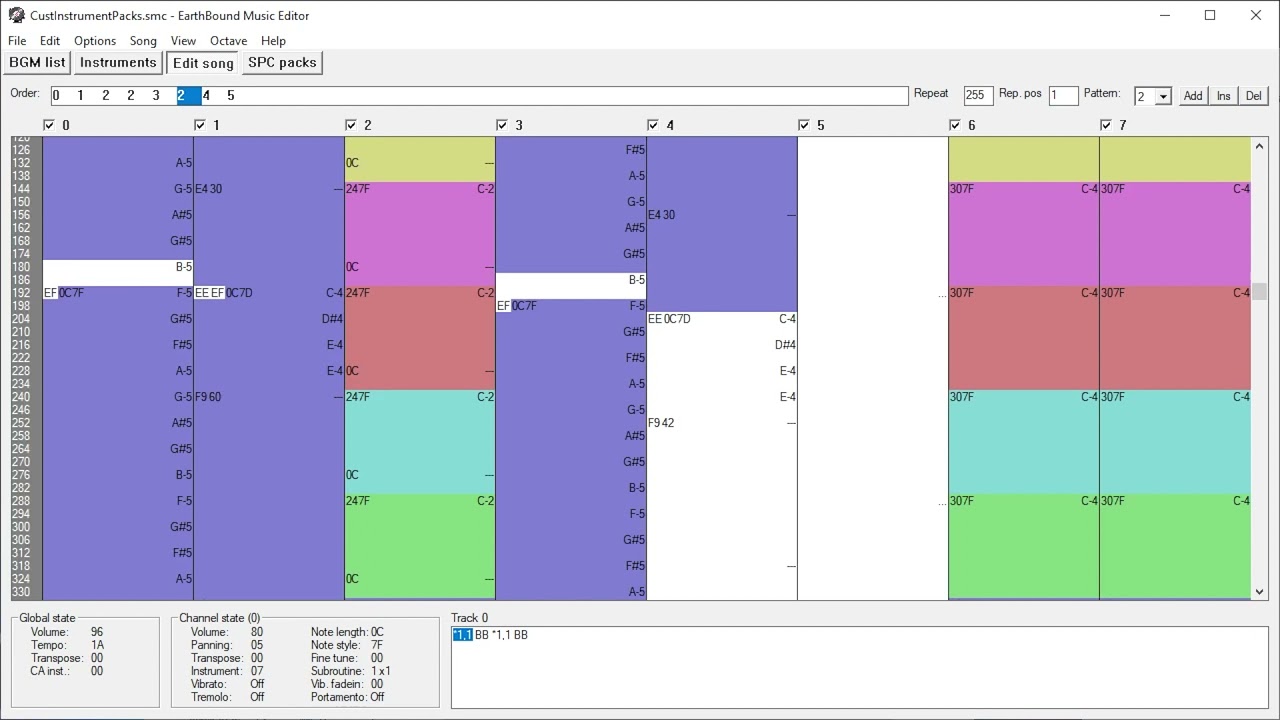The height and width of the screenshot is (720, 1280).
Task: Select order entry 3
Action: [155, 96]
